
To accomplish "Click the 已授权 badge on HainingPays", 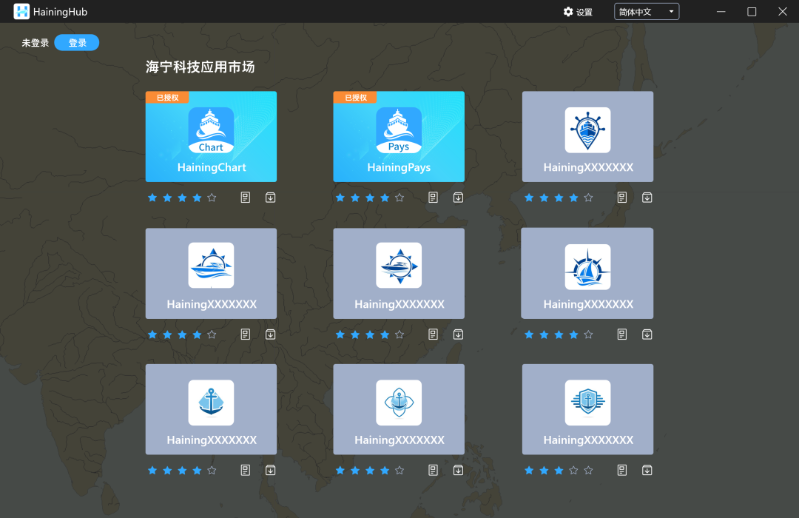I will point(355,97).
